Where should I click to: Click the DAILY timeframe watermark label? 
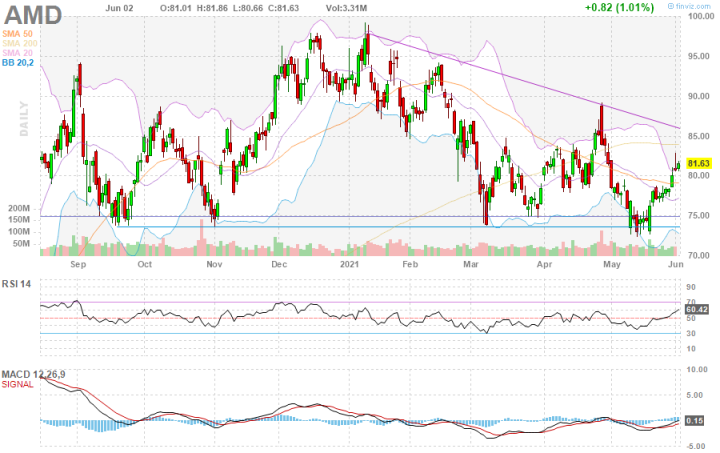pyautogui.click(x=24, y=119)
